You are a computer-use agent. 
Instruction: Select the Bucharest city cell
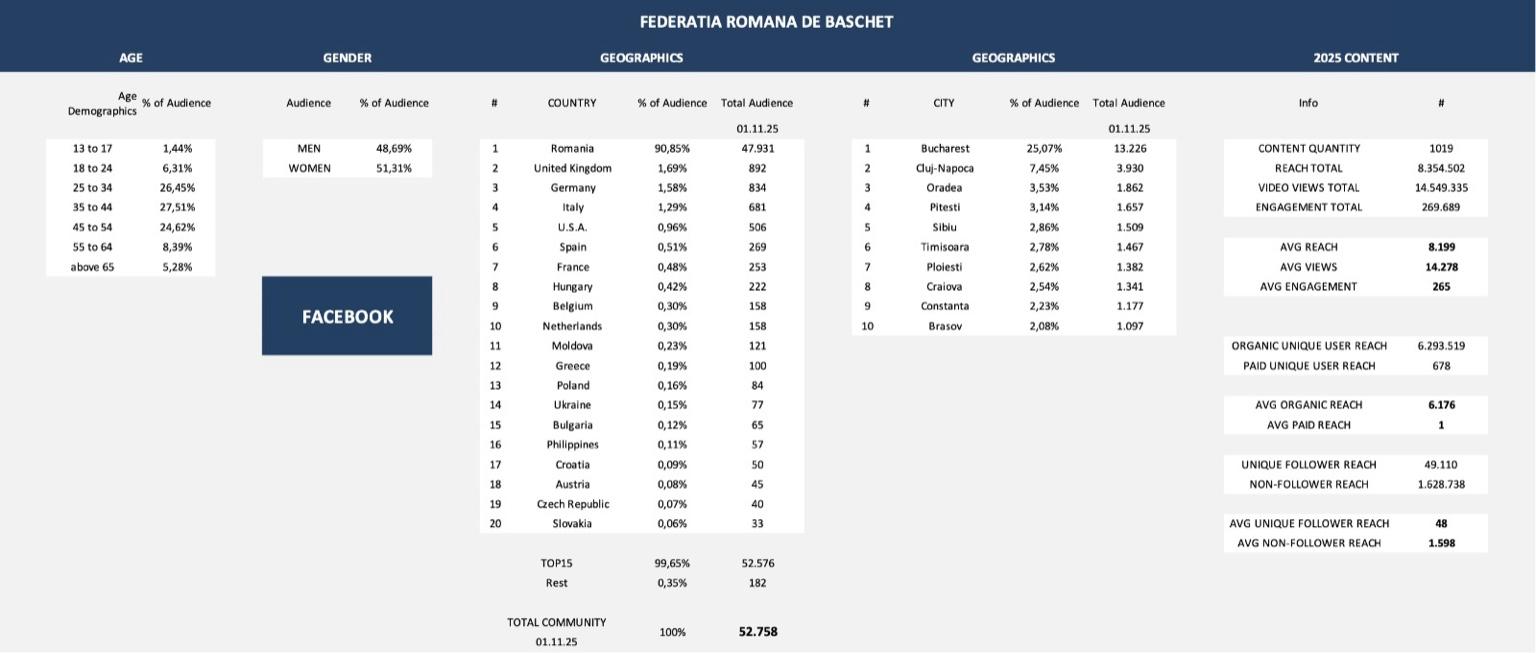[945, 148]
